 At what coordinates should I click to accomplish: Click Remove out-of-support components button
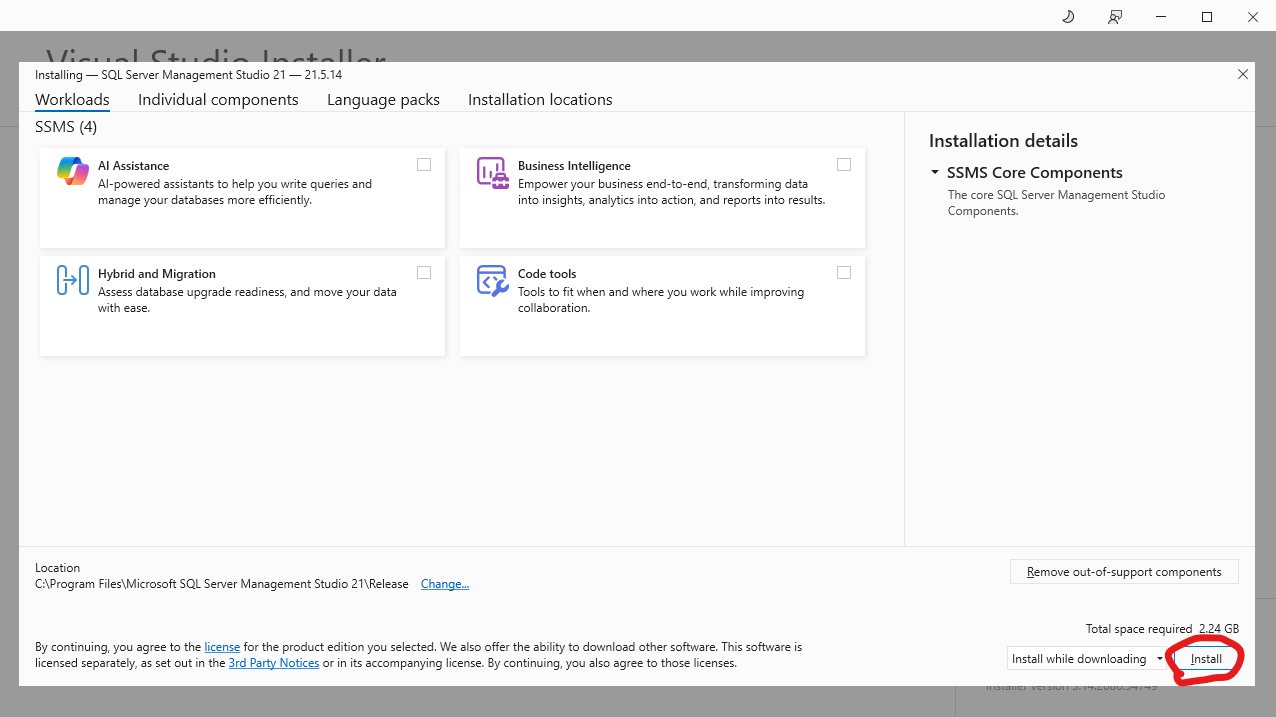tap(1124, 572)
